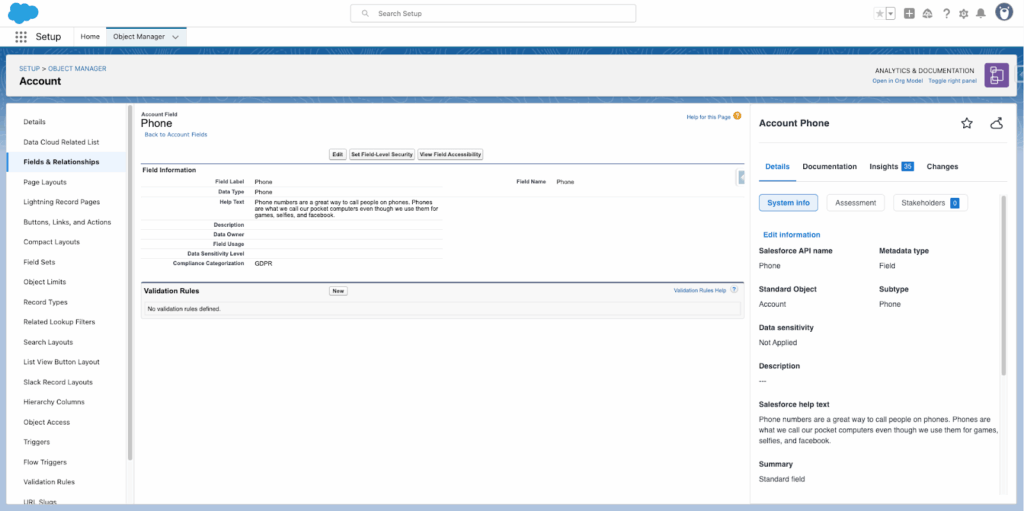The height and width of the screenshot is (511, 1024).
Task: Click the user avatar profile icon
Action: pos(1003,13)
